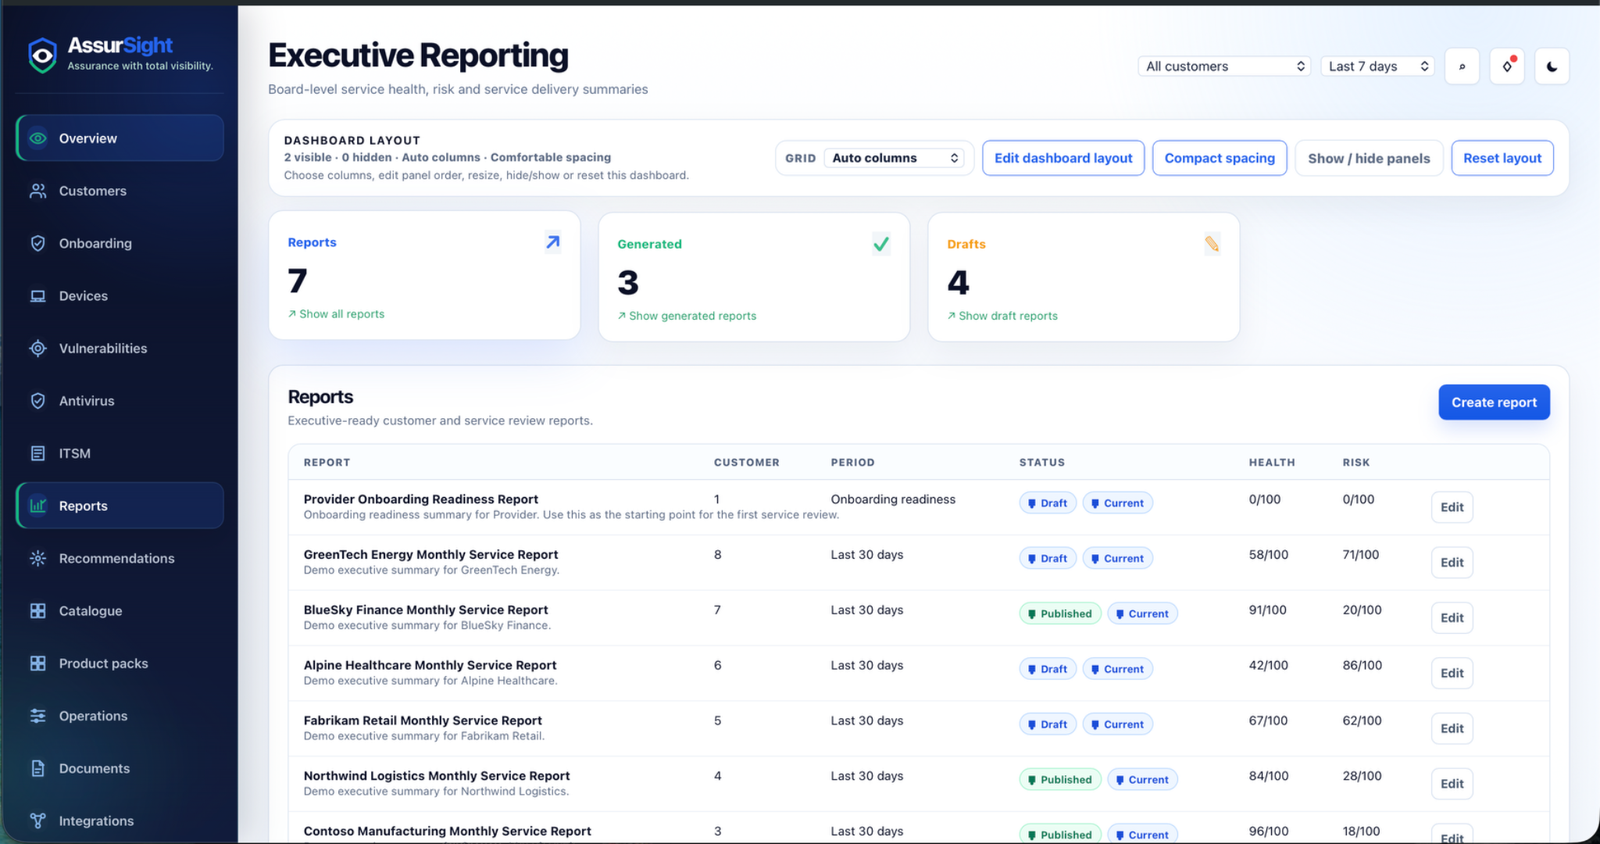Click the Catalogue grid icon
The image size is (1600, 844).
pyautogui.click(x=38, y=611)
